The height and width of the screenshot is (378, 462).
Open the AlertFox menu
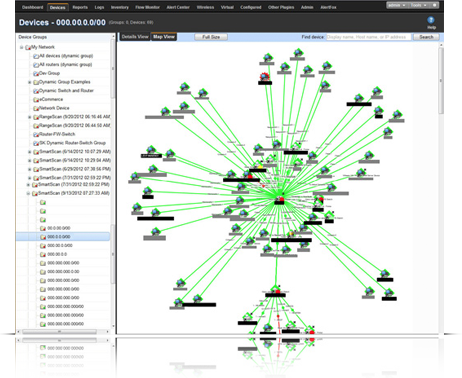pos(328,7)
